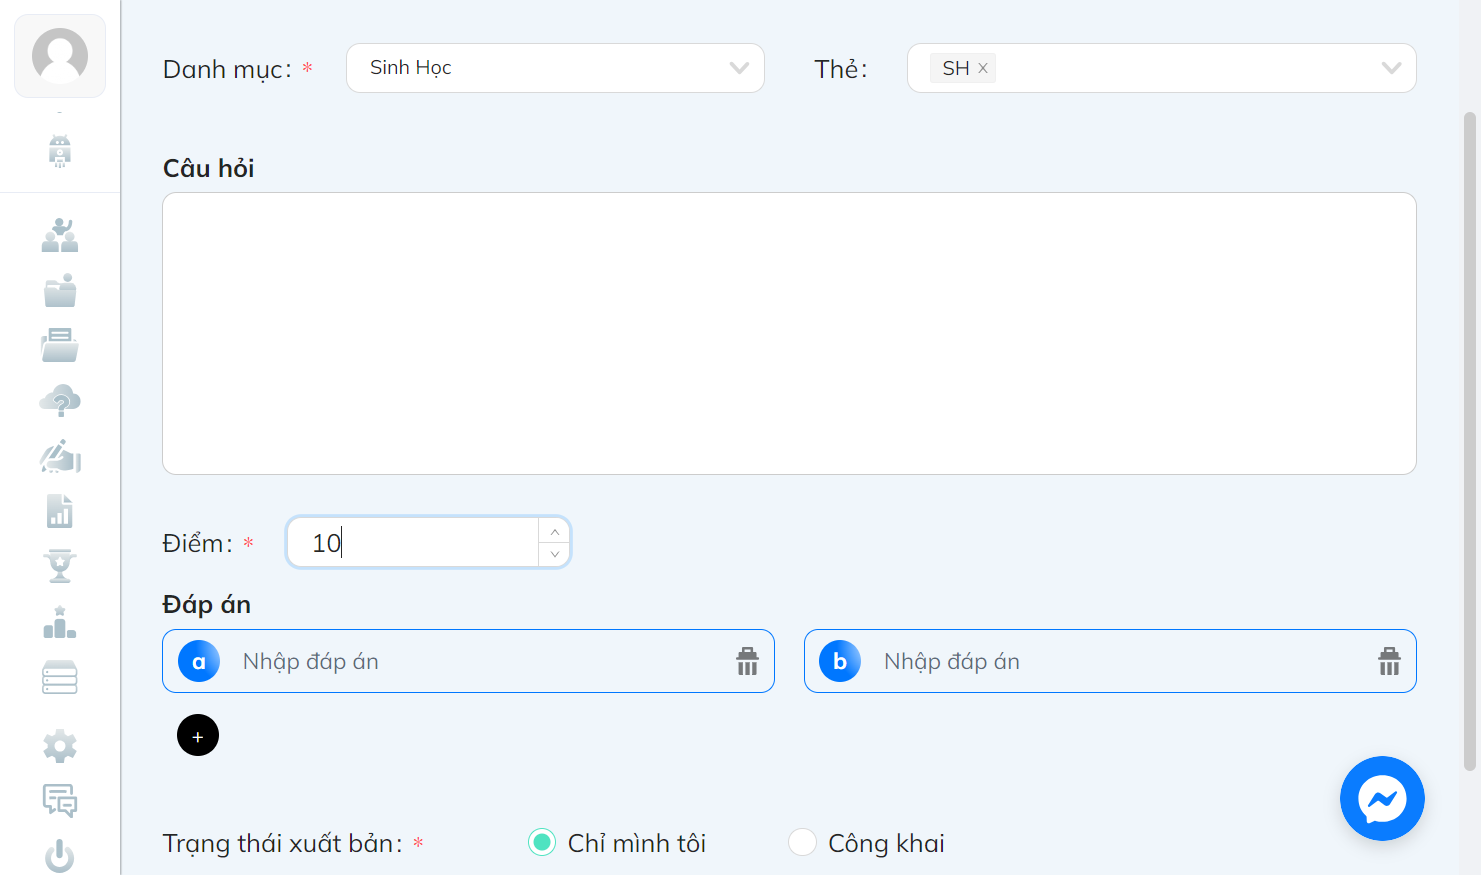Open the settings gear icon
The image size is (1481, 875).
point(60,746)
